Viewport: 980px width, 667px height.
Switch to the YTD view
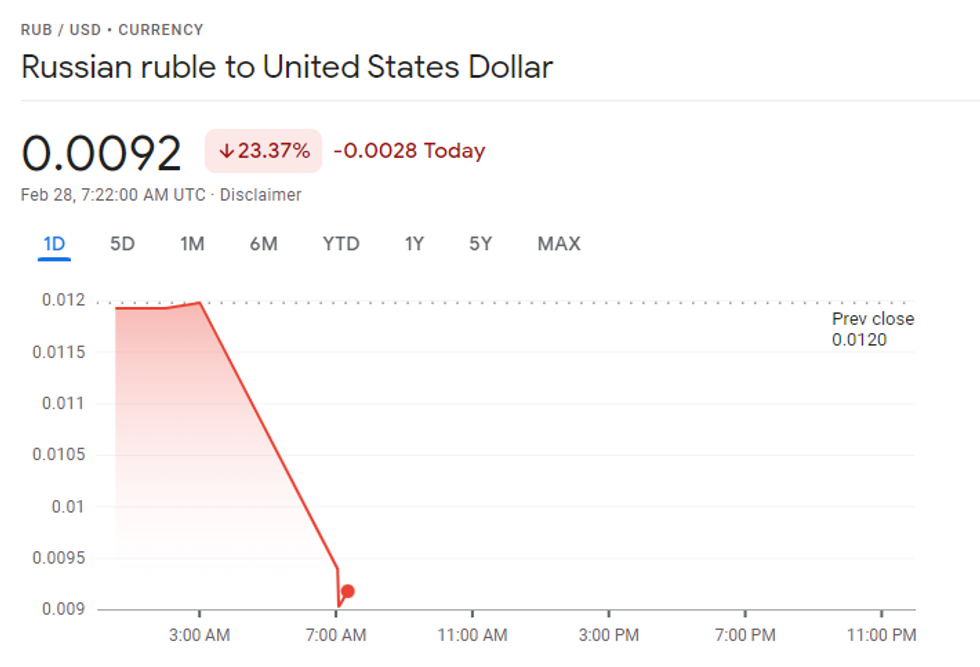coord(340,243)
